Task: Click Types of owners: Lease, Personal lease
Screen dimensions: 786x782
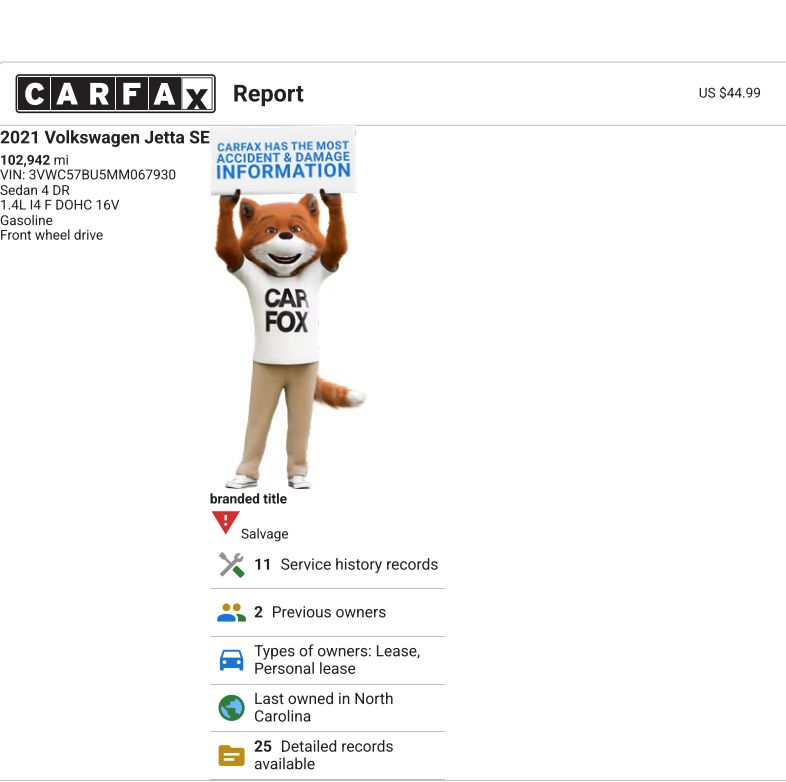Action: coord(327,660)
